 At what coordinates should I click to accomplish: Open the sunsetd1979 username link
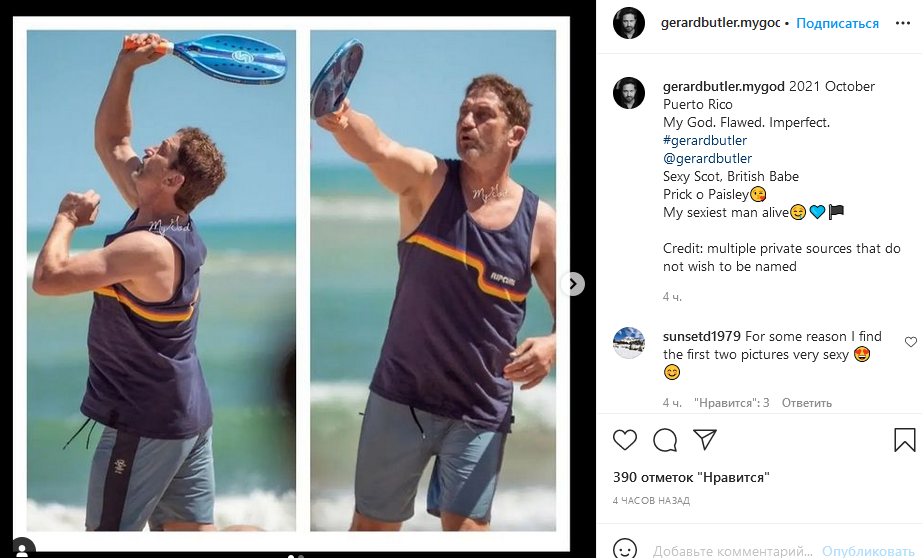[702, 336]
